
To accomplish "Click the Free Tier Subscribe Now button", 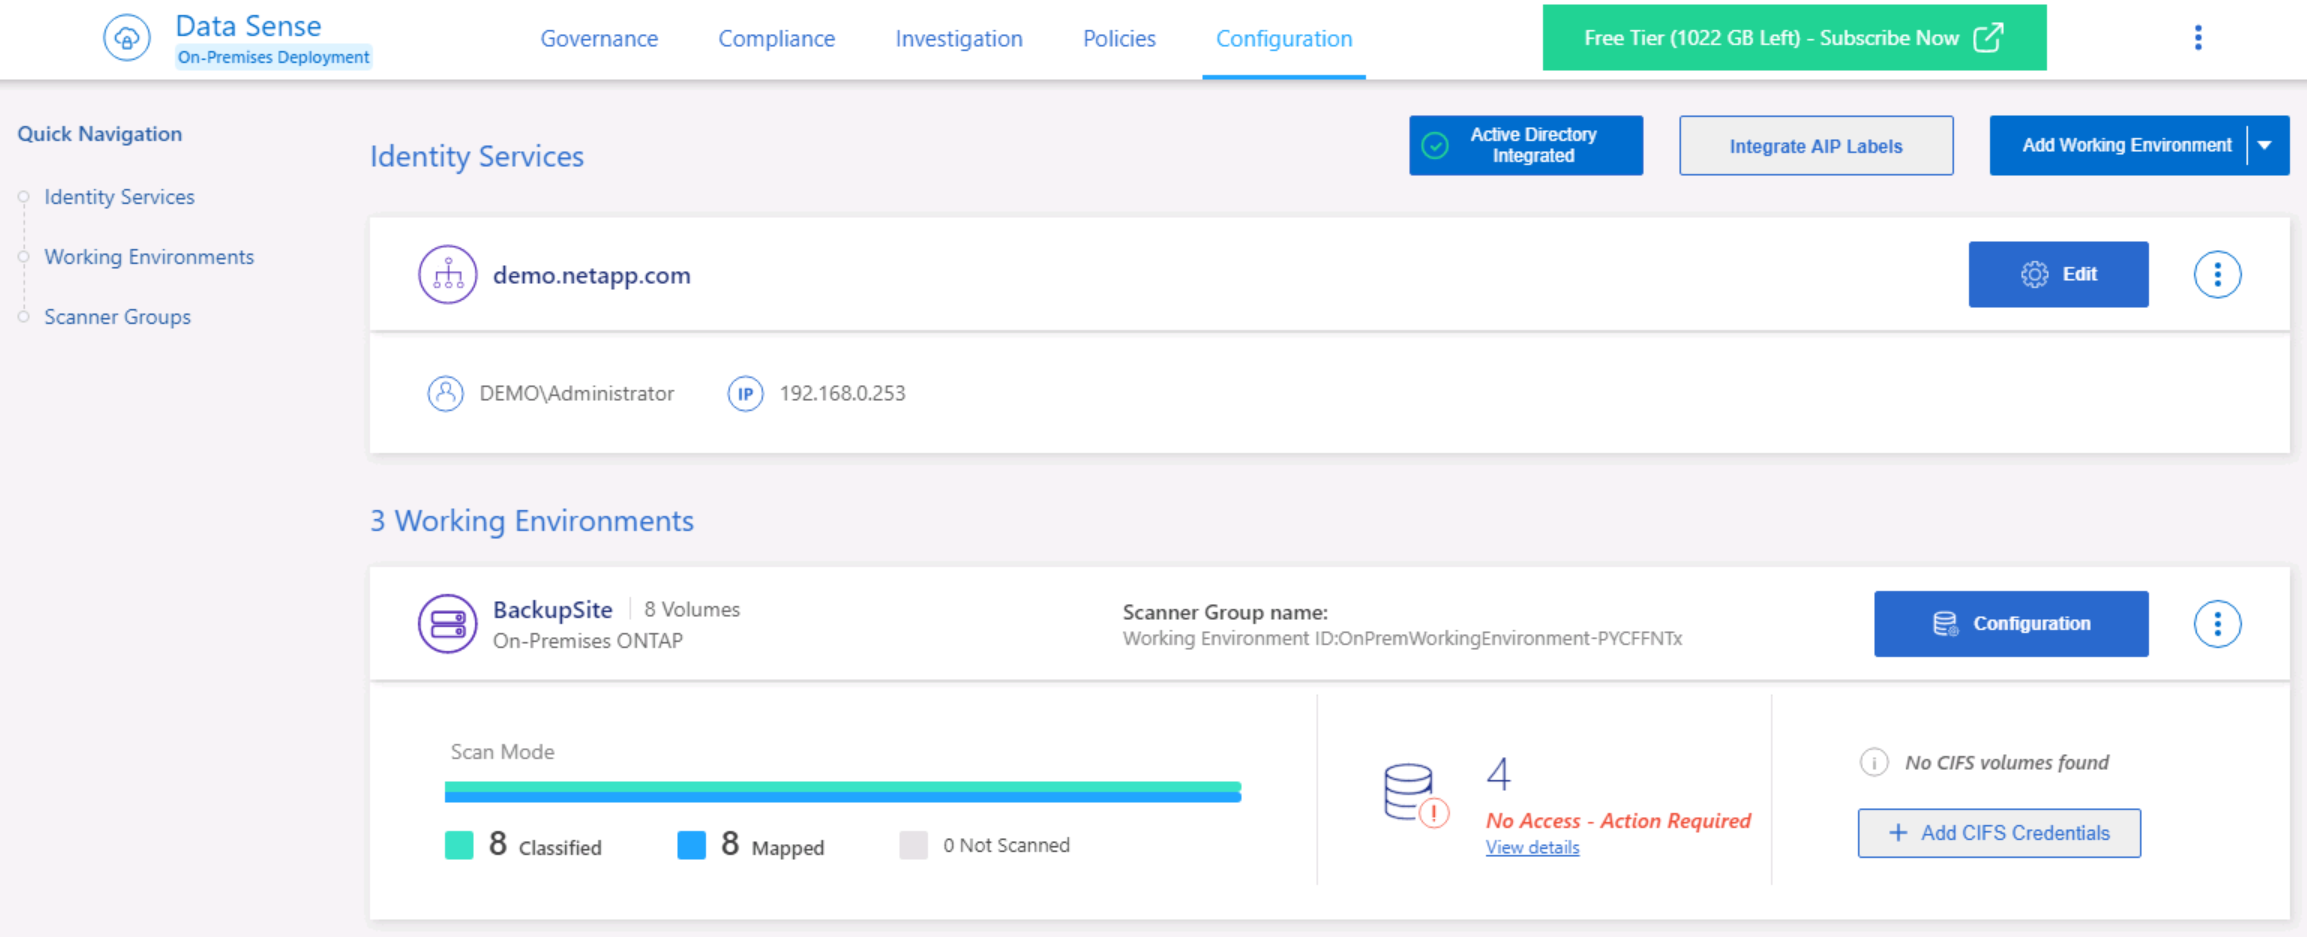I will click(x=1794, y=38).
